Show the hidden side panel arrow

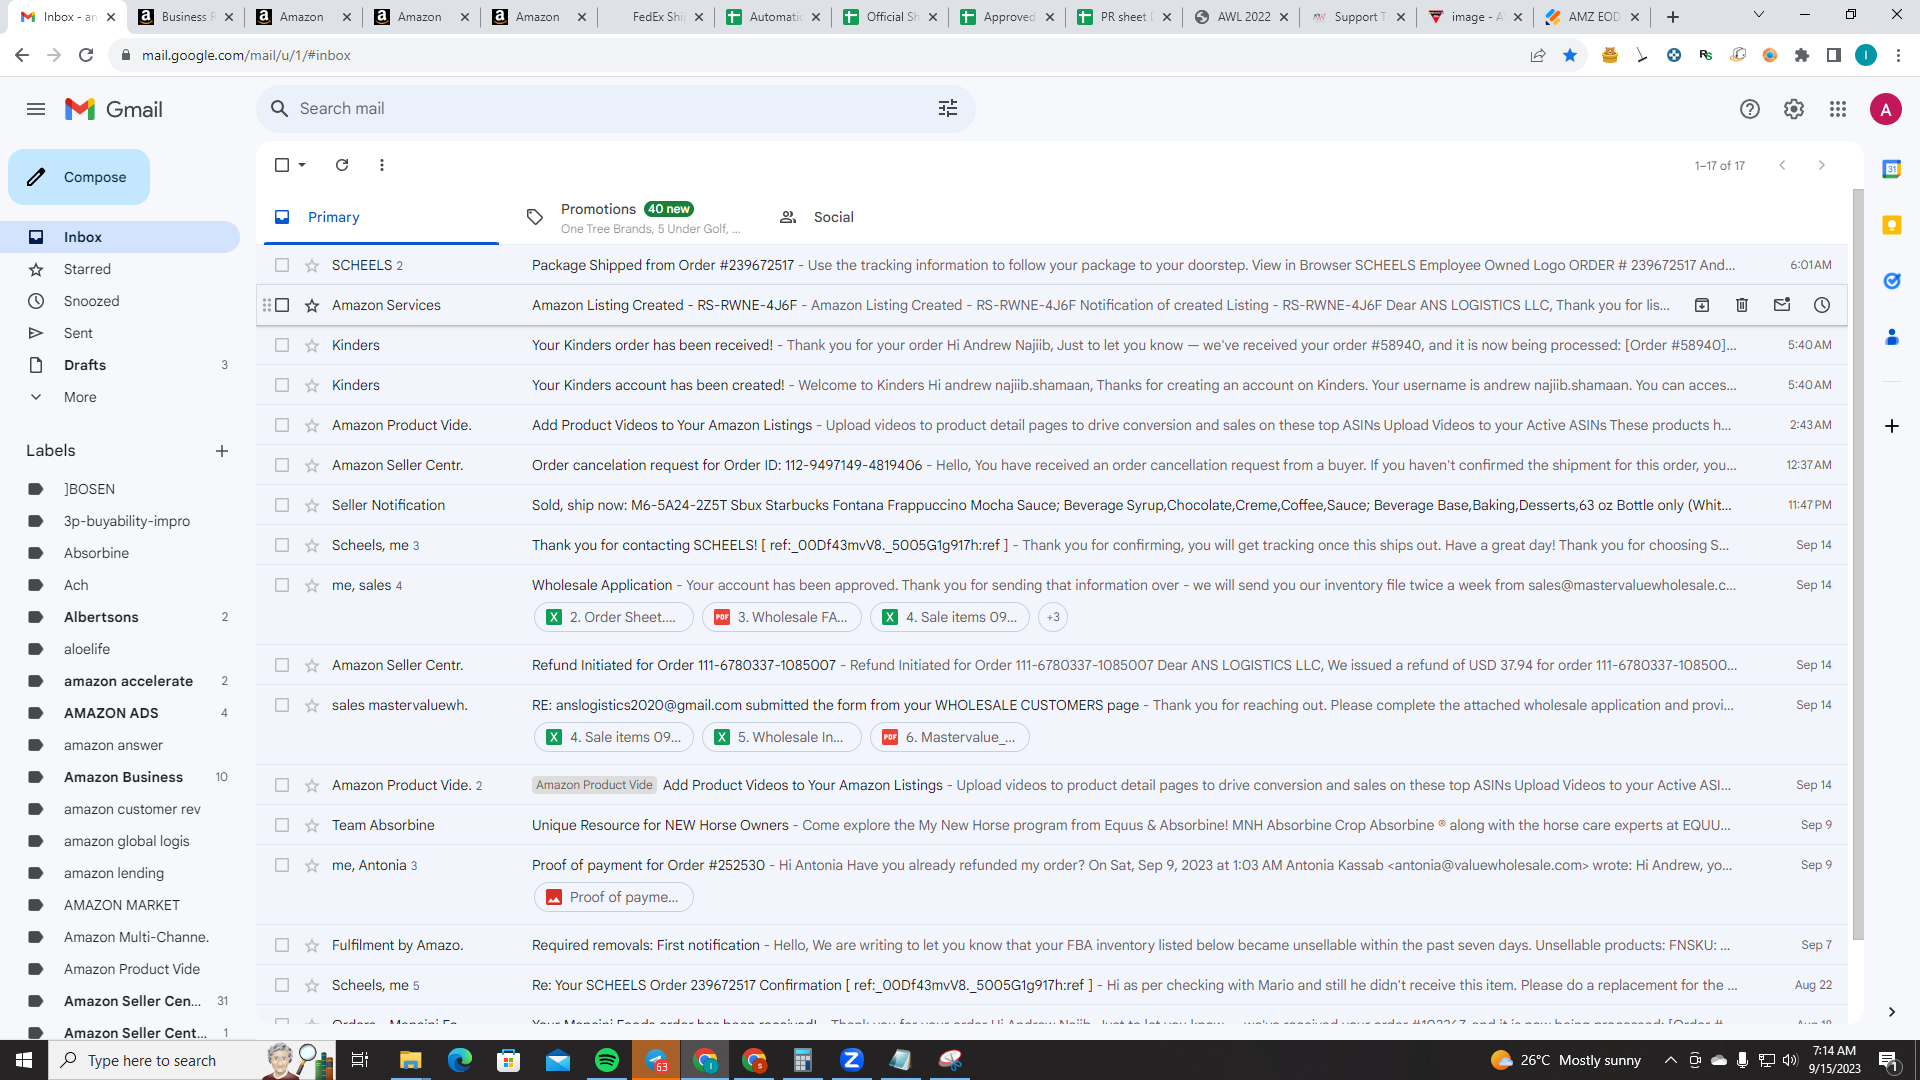click(x=1892, y=1012)
